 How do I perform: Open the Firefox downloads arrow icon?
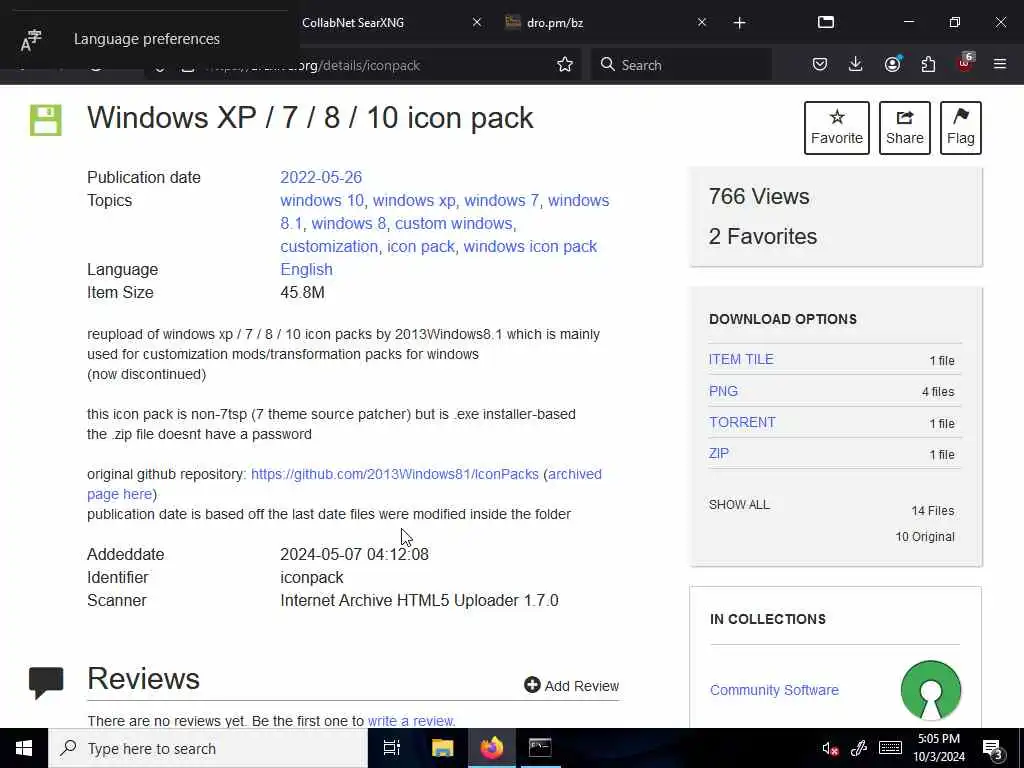(856, 64)
